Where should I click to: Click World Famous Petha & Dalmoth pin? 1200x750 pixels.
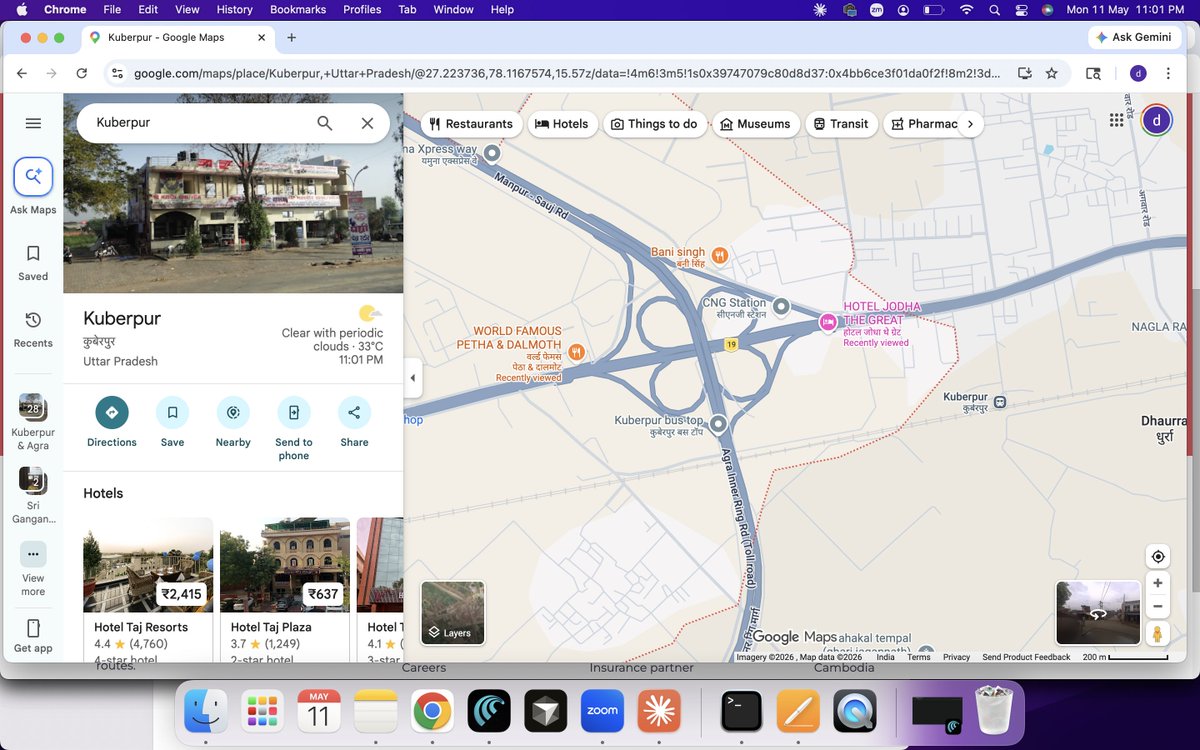coord(577,352)
